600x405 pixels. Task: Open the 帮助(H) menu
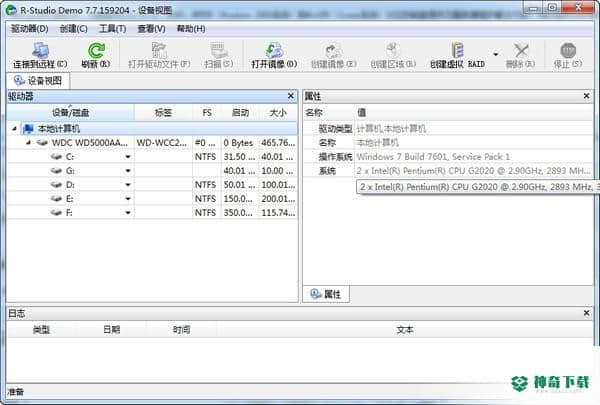pyautogui.click(x=191, y=29)
